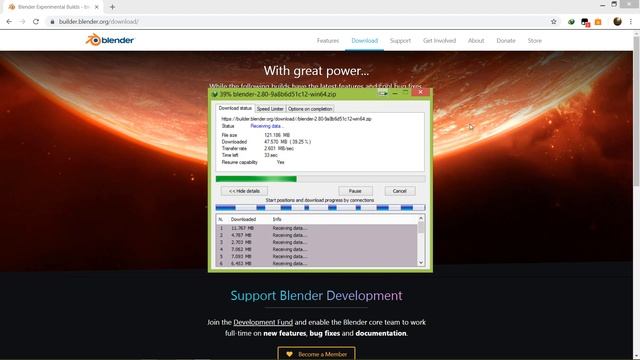Open the Download nav item
Image resolution: width=640 pixels, height=360 pixels.
coord(364,41)
